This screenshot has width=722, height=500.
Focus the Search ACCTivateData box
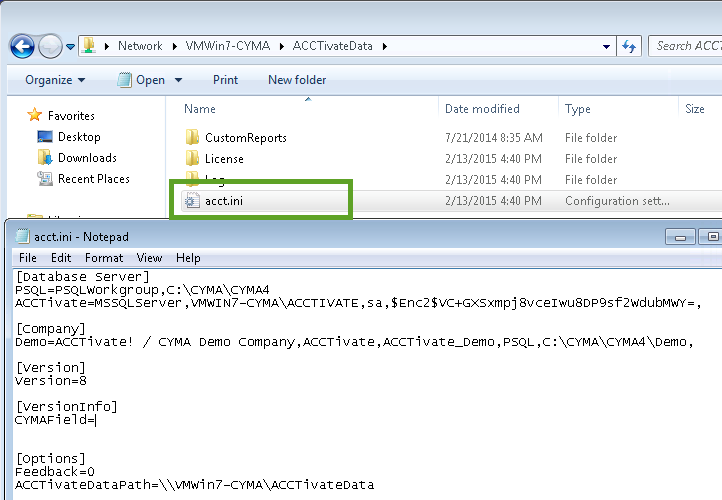coord(685,46)
